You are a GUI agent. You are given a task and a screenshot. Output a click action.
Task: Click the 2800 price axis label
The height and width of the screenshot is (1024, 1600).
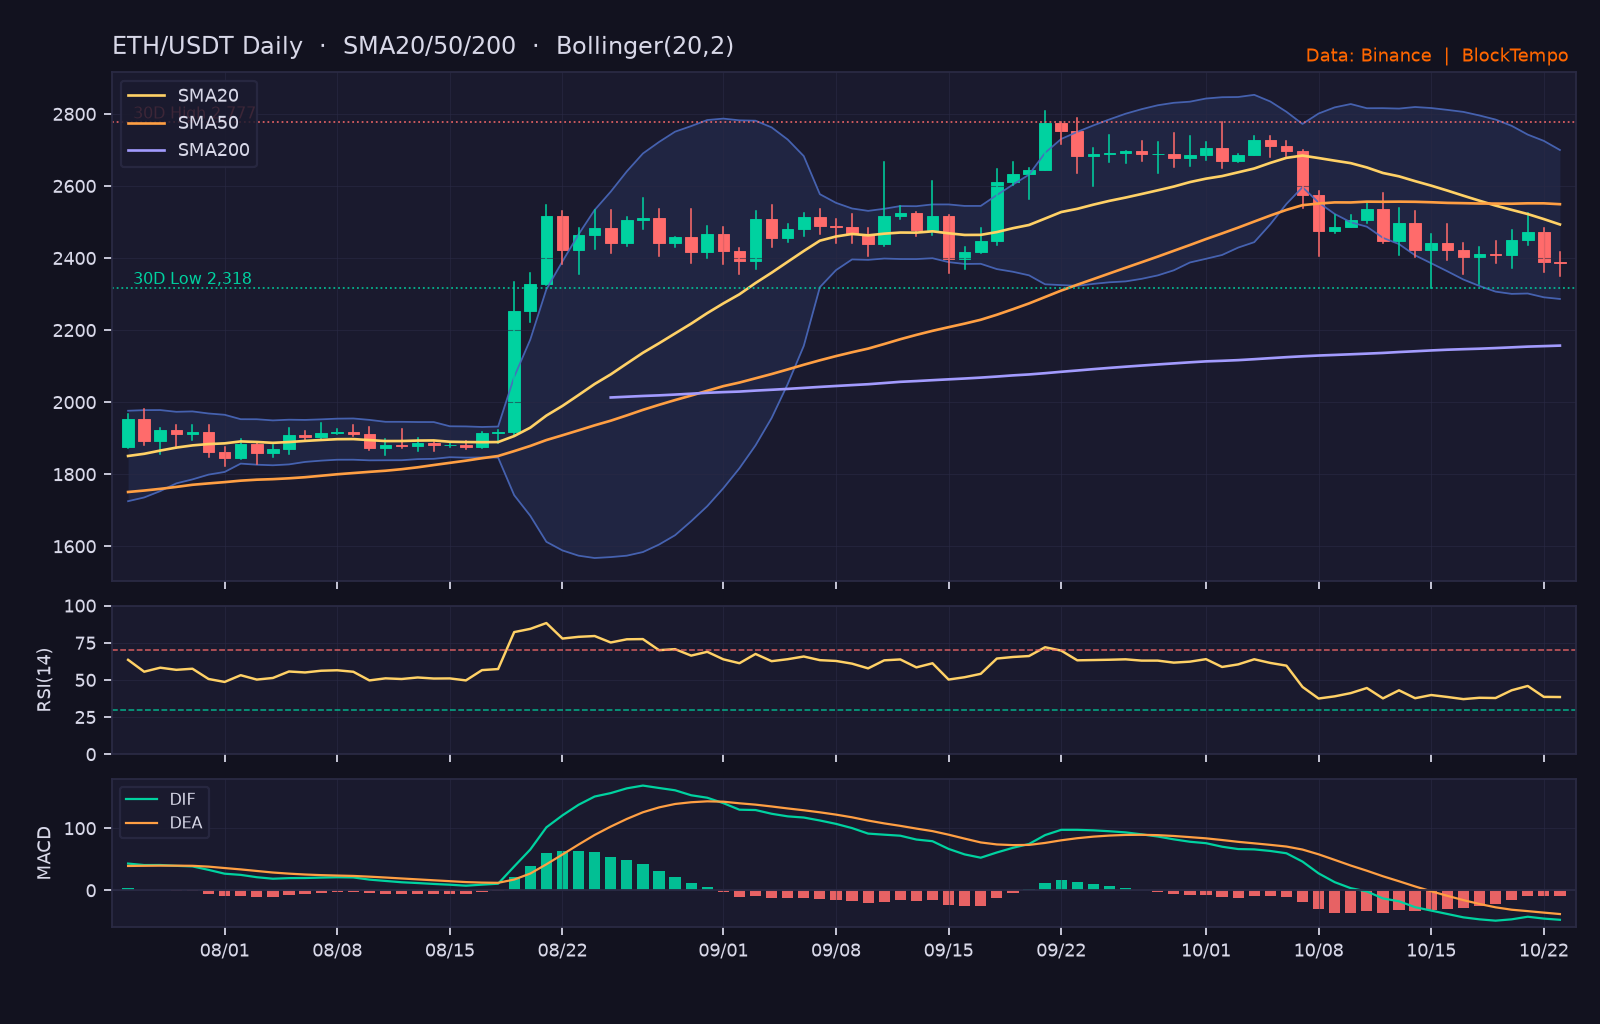coord(75,115)
